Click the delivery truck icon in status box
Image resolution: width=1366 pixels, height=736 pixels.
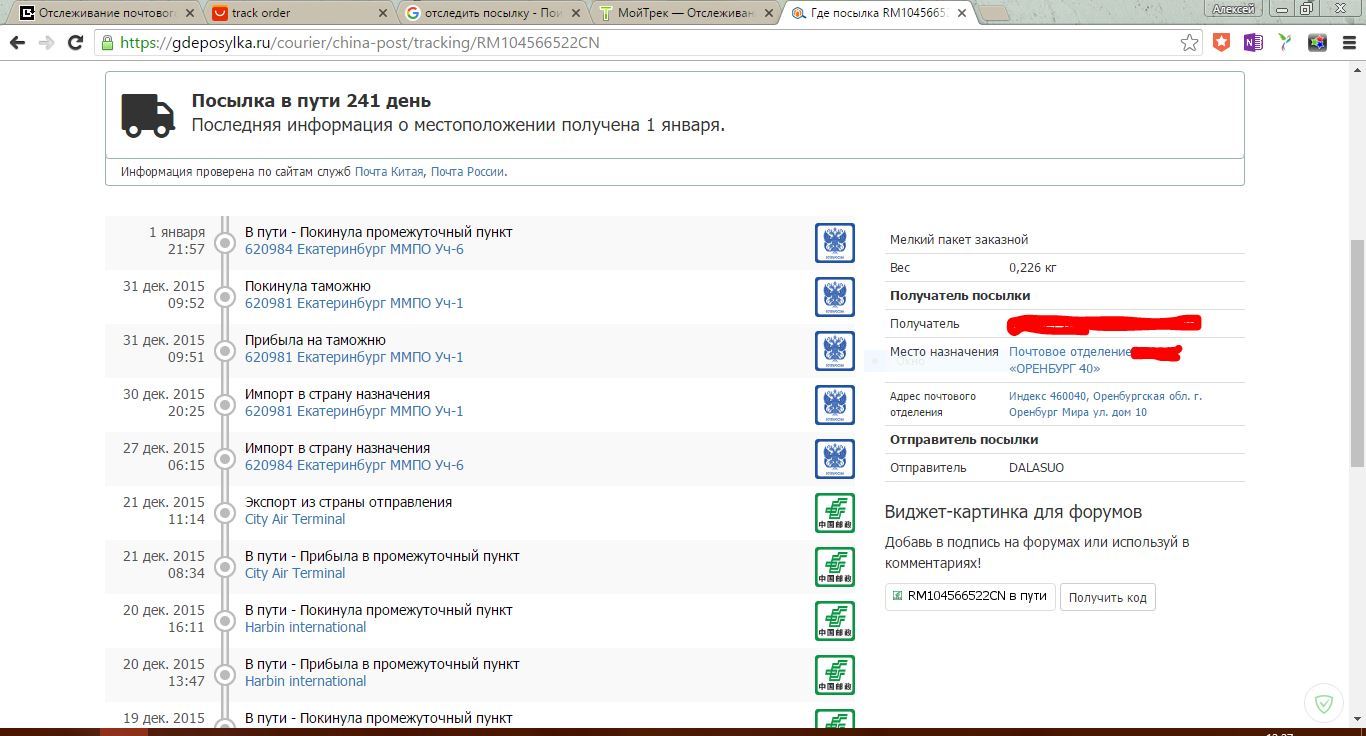click(148, 114)
